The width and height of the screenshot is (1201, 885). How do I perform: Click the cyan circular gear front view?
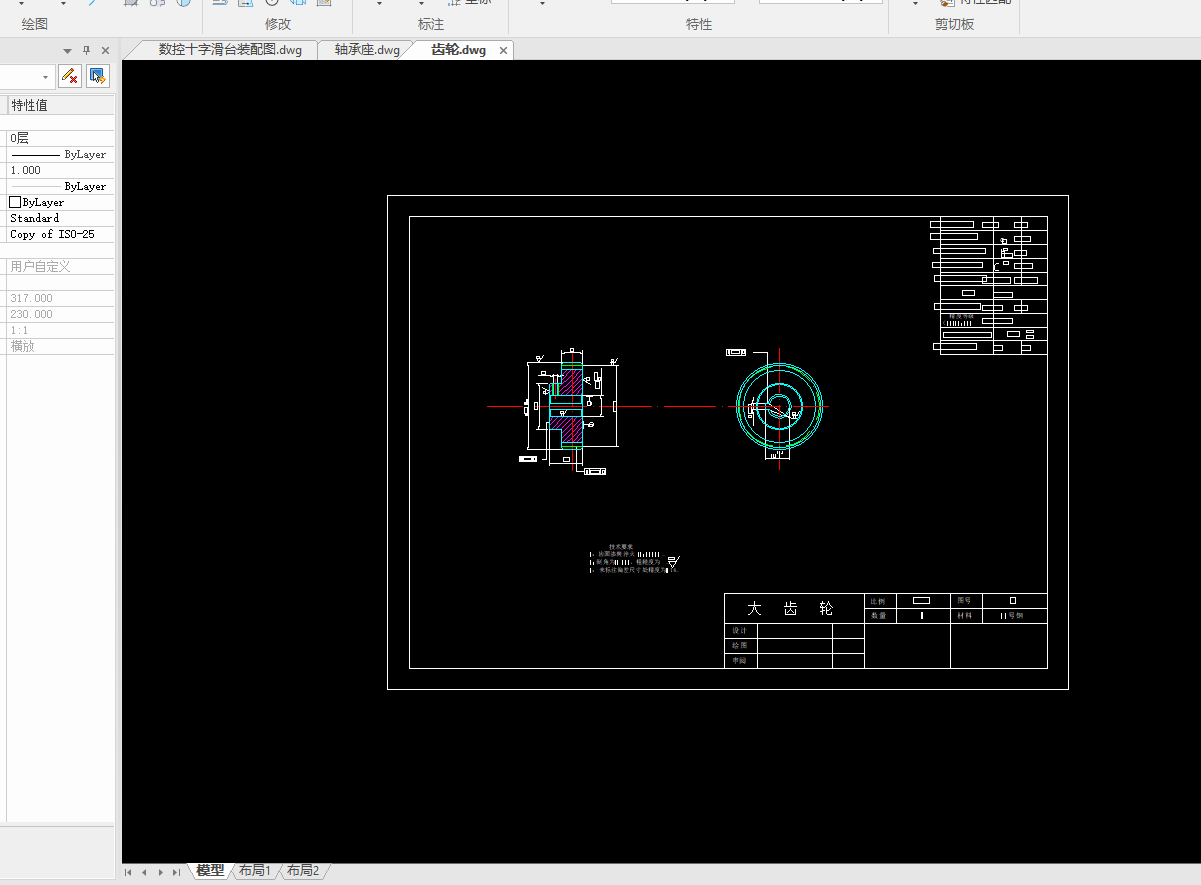pyautogui.click(x=780, y=406)
